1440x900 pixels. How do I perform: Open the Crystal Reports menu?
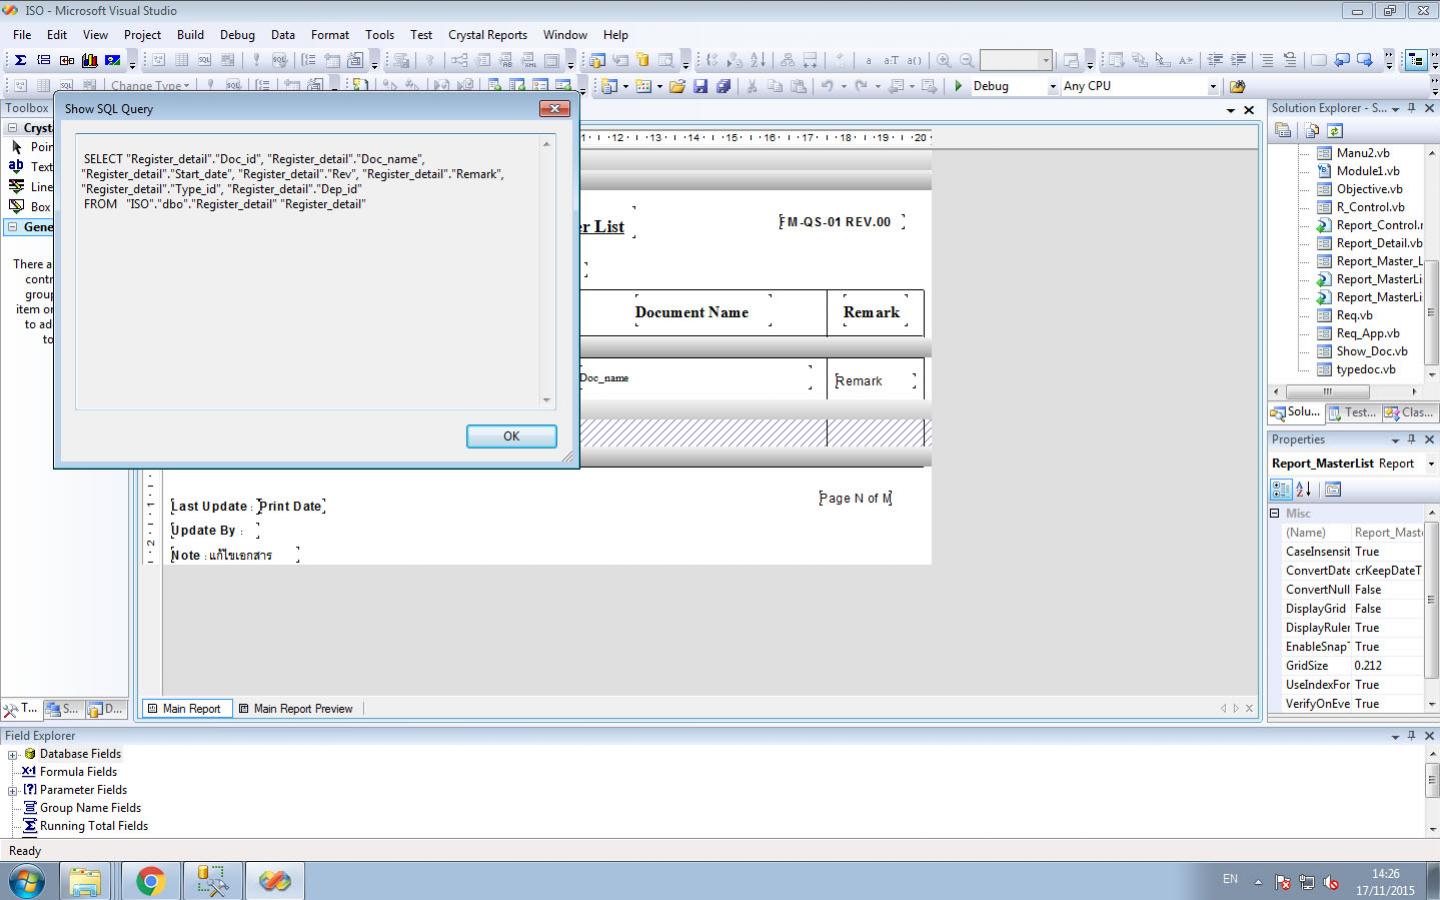[x=487, y=34]
